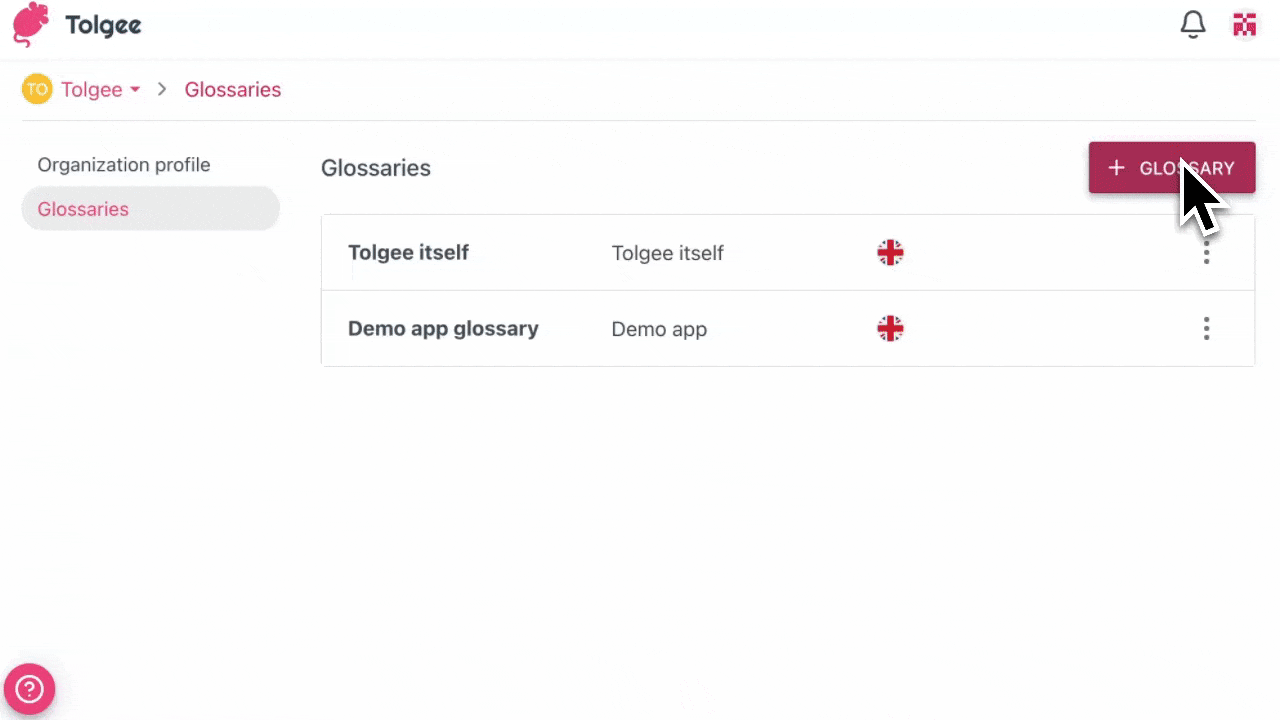The image size is (1280, 720).
Task: Click the user avatar in the top bar
Action: pos(1244,24)
